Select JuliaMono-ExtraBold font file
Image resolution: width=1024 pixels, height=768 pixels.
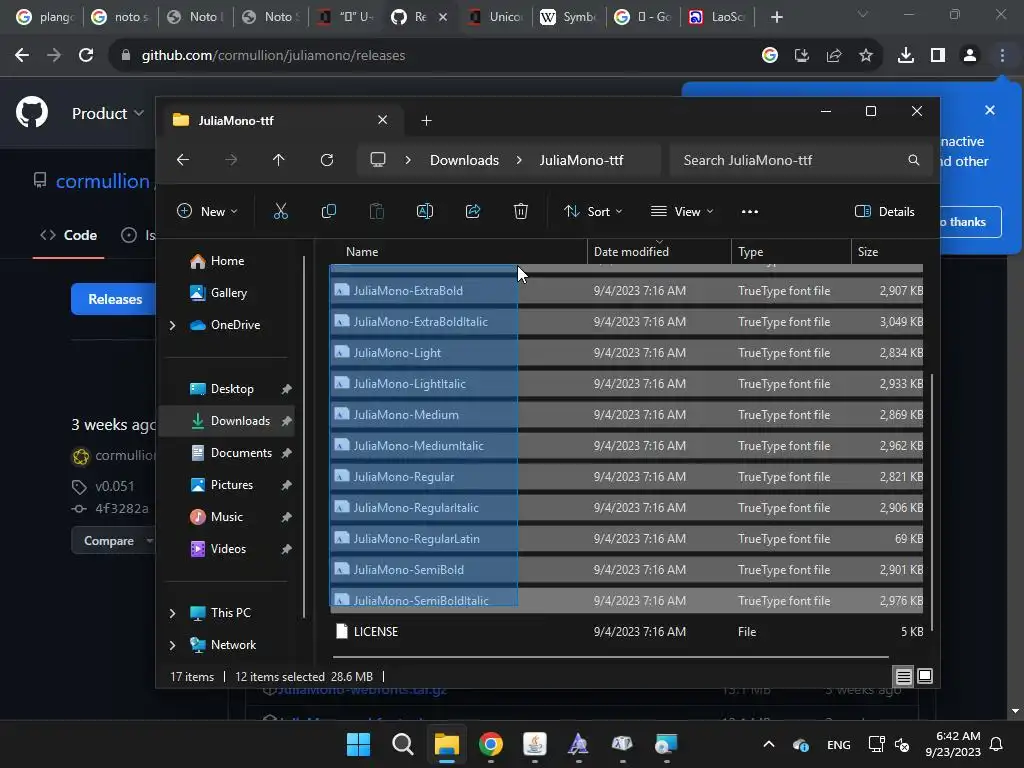point(626,291)
